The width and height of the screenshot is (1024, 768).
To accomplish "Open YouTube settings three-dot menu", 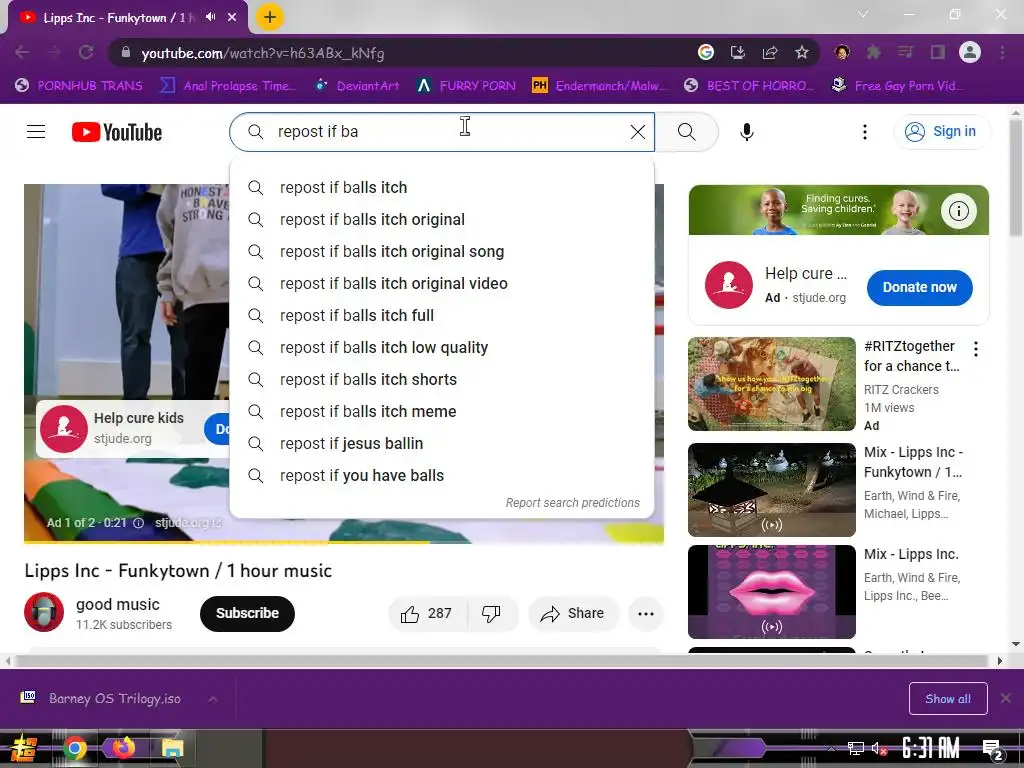I will pyautogui.click(x=865, y=132).
